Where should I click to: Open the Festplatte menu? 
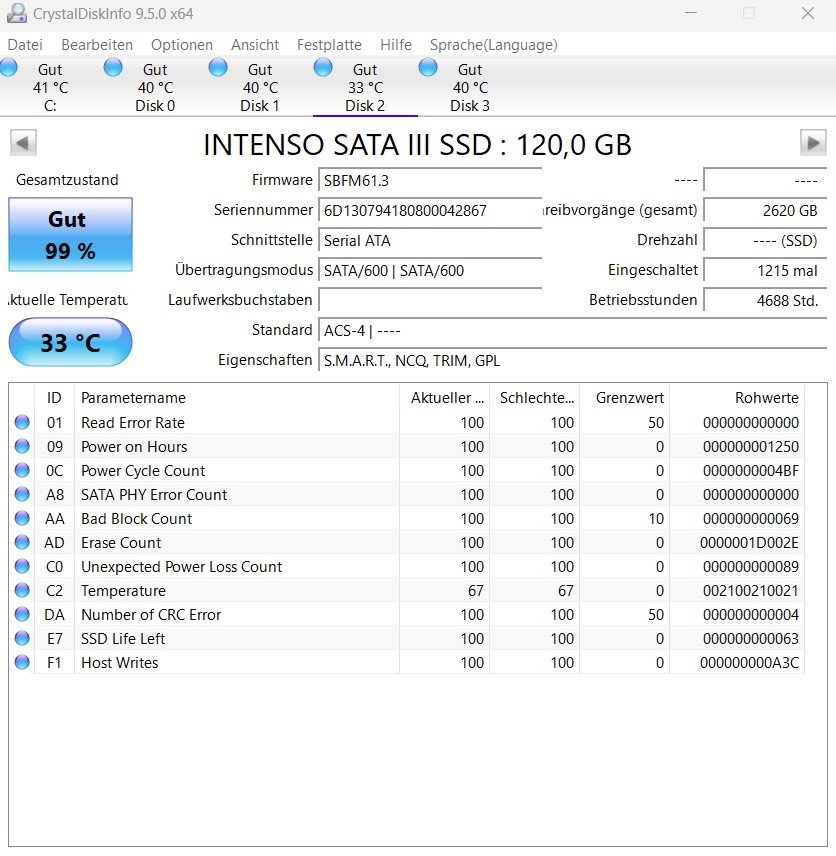pos(329,45)
